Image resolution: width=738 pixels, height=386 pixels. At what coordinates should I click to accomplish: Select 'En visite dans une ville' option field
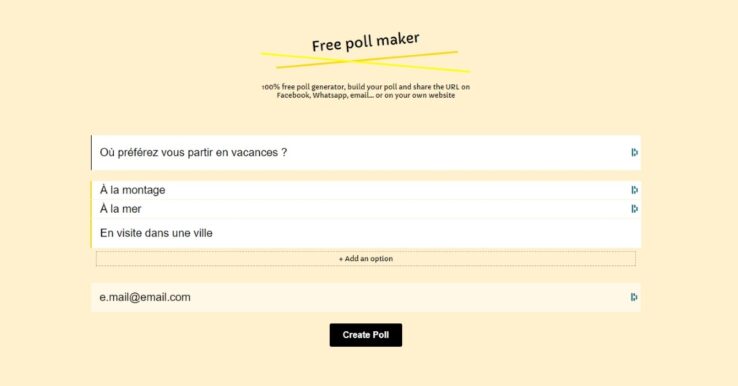coord(366,233)
